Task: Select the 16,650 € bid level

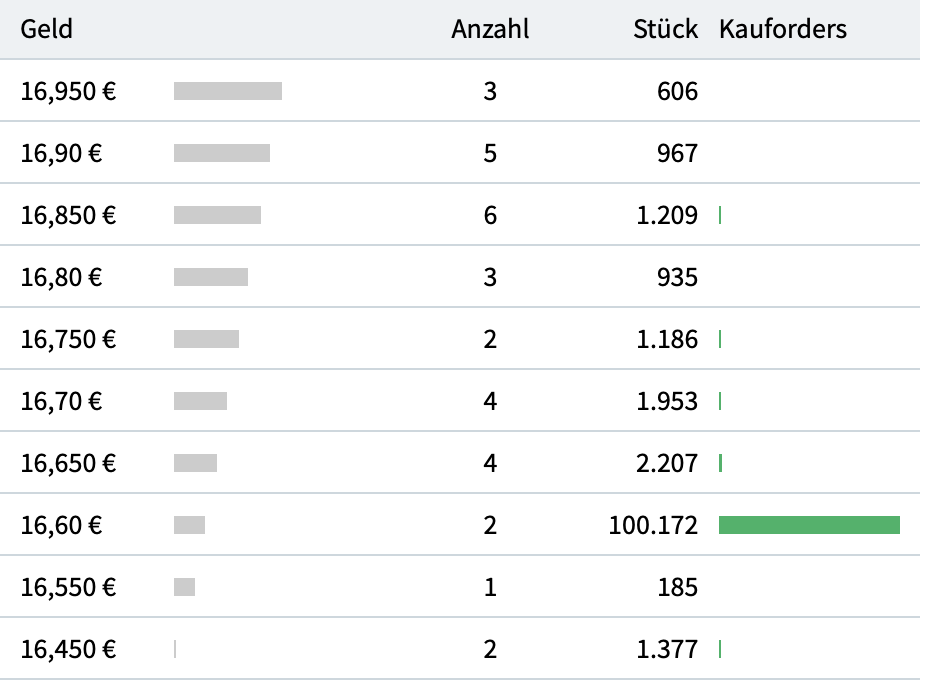Action: pyautogui.click(x=68, y=464)
